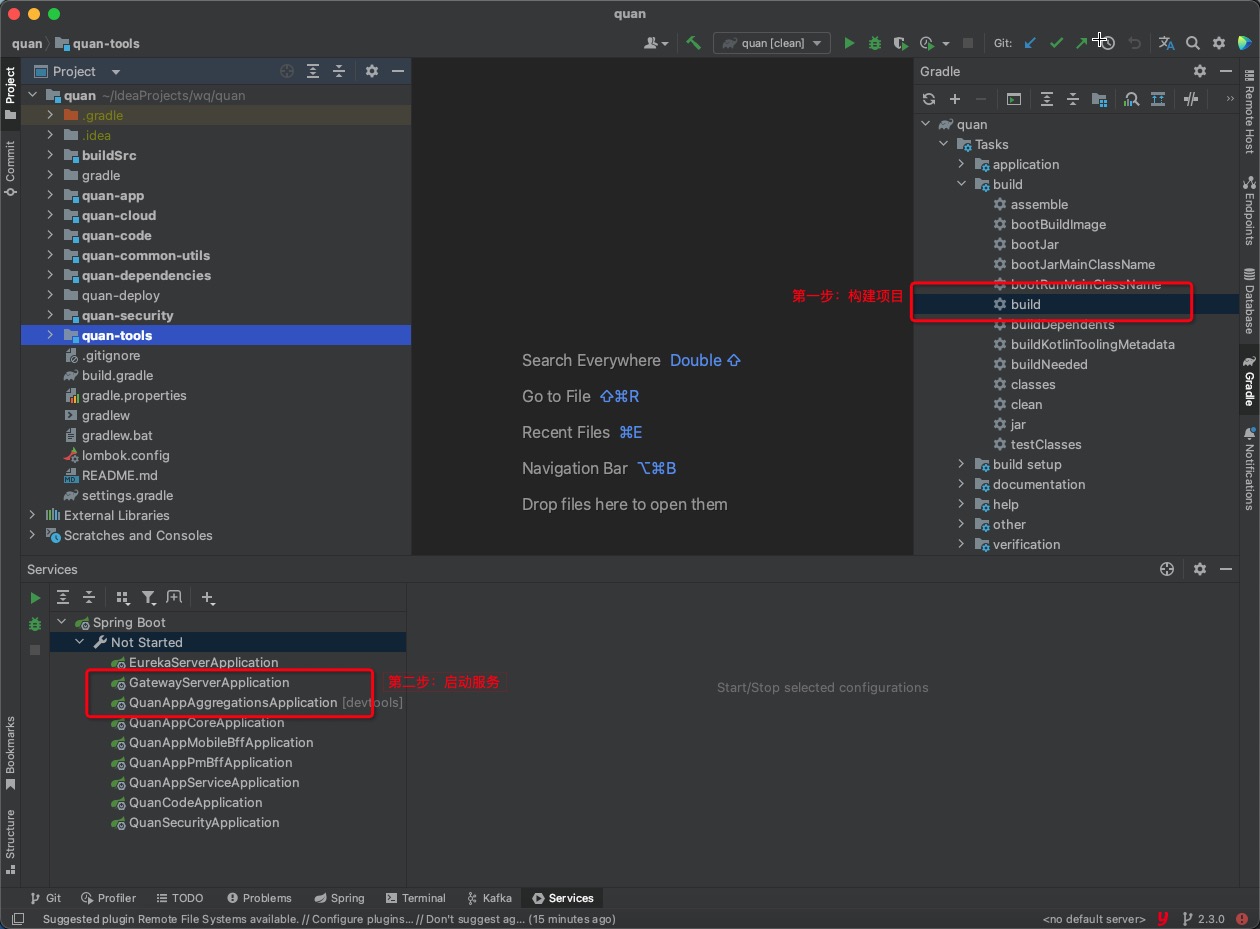Click Services Group By icon
Screen dimensions: 1260x929
click(x=123, y=598)
